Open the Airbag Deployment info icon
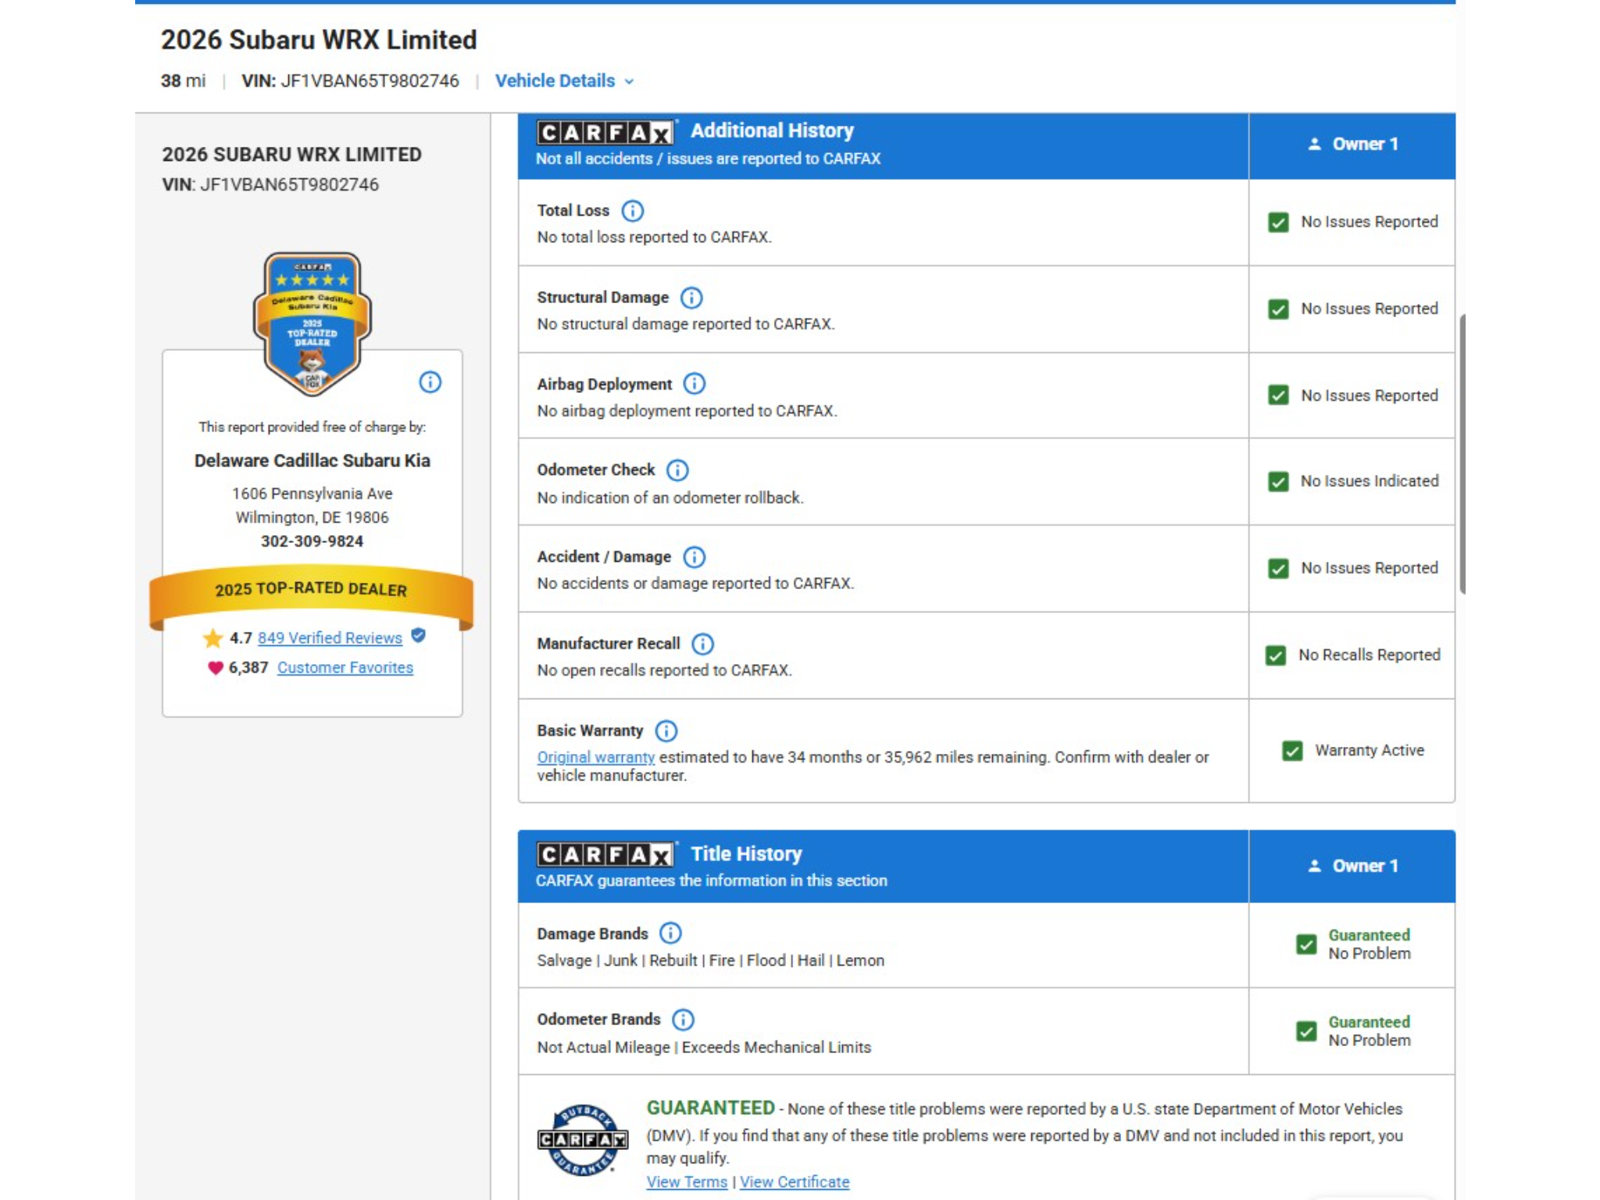The height and width of the screenshot is (1200, 1600). click(x=695, y=384)
